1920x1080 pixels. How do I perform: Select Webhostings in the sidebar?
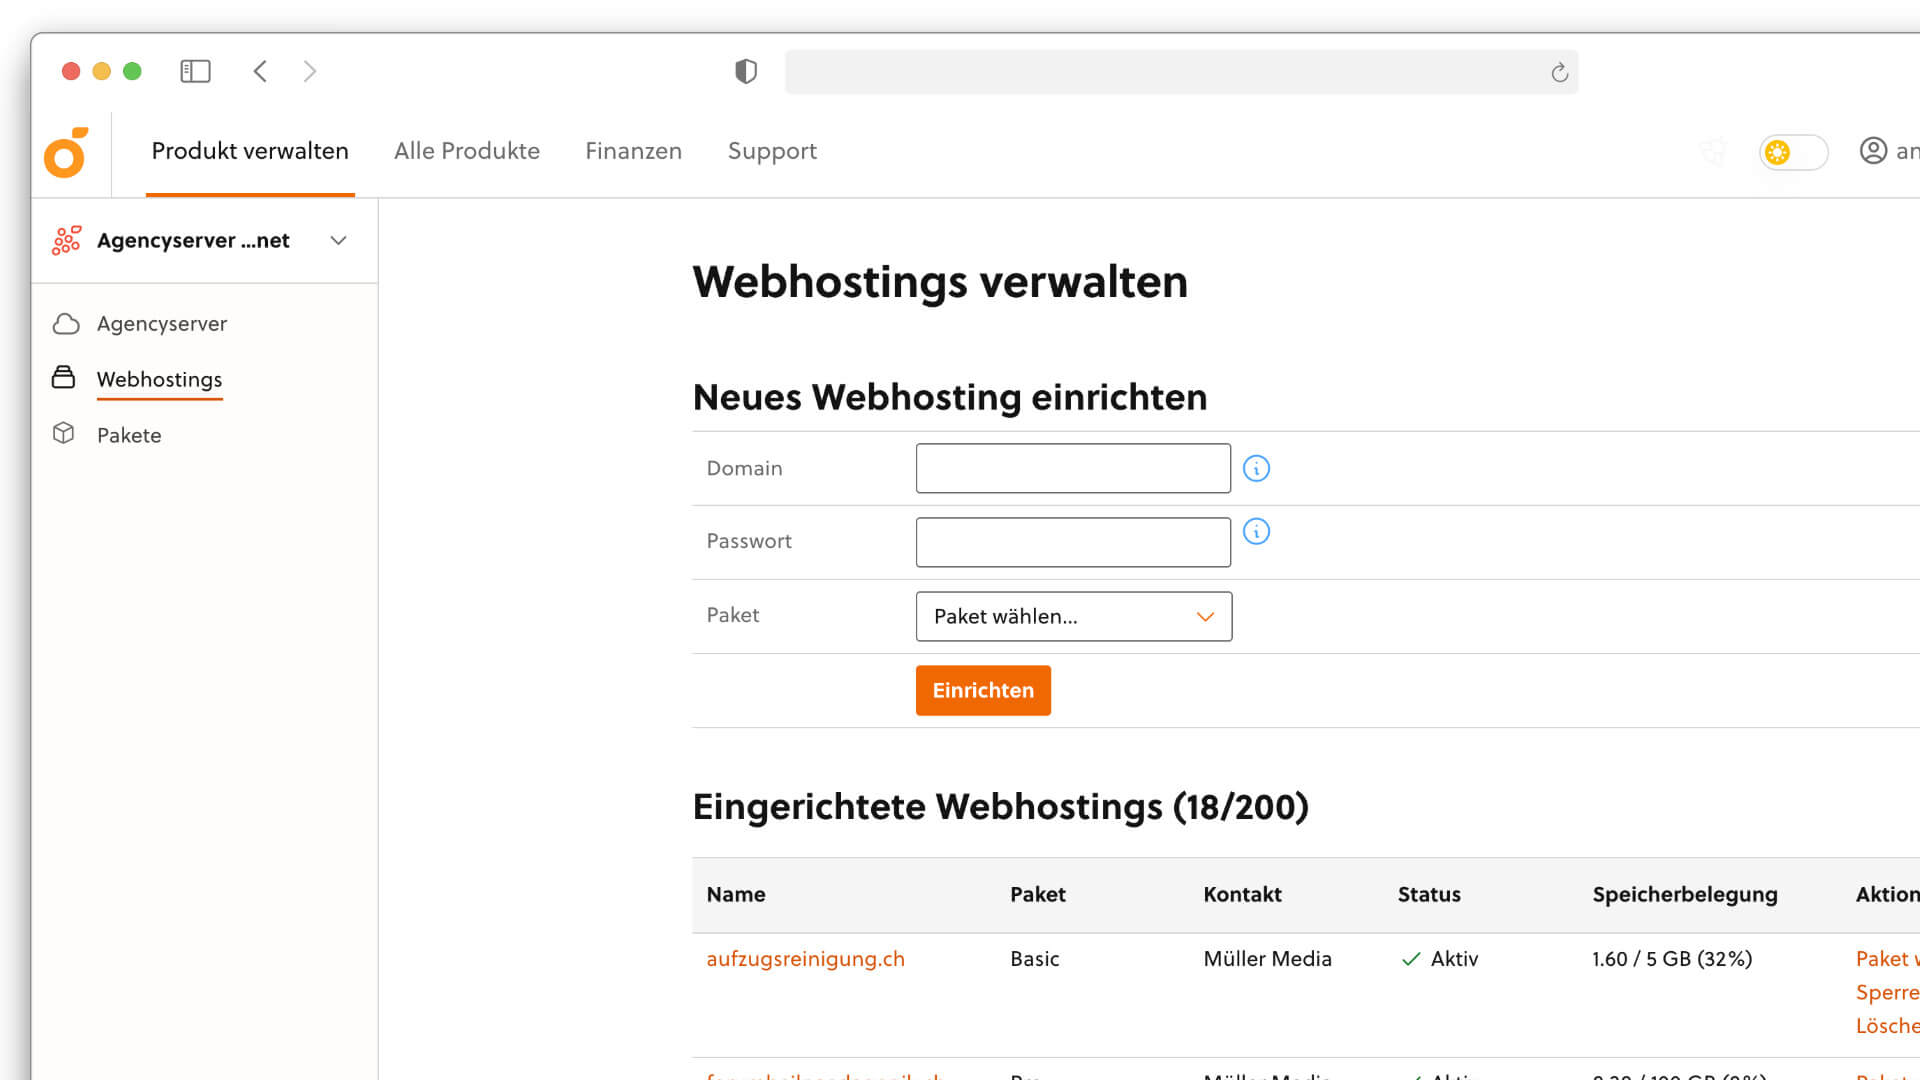coord(160,380)
